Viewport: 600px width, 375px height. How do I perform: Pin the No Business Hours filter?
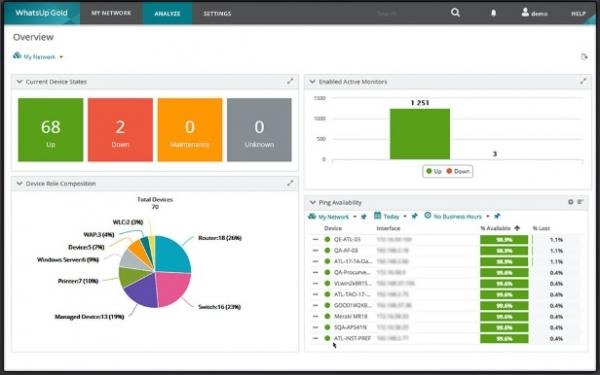pos(497,216)
